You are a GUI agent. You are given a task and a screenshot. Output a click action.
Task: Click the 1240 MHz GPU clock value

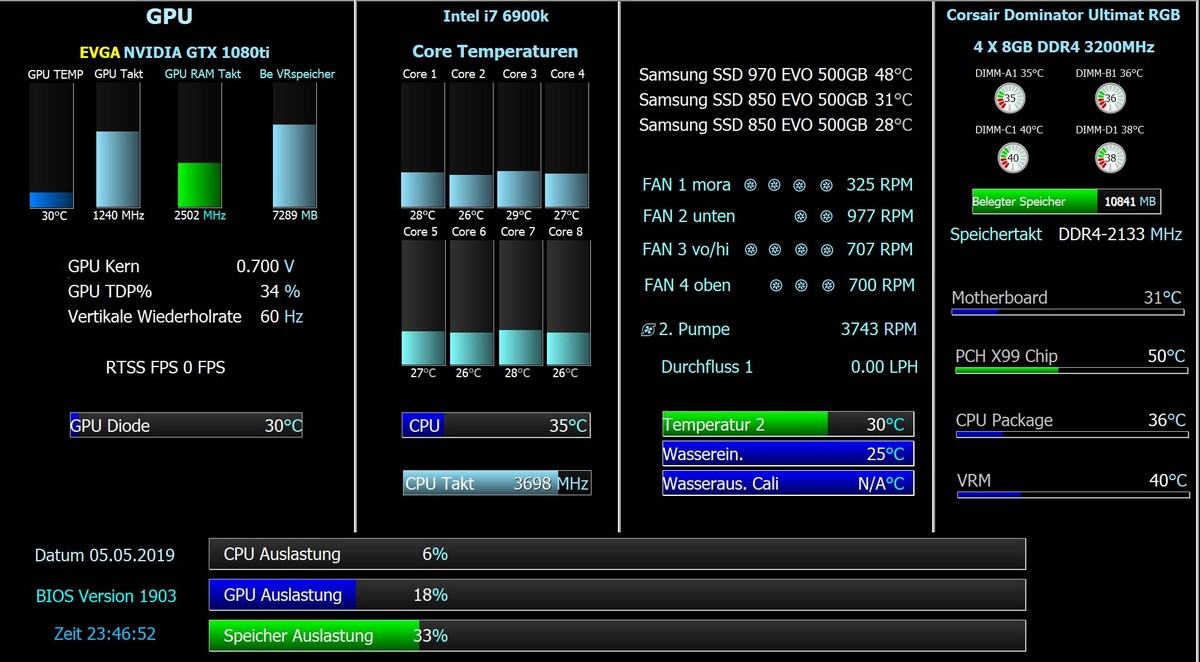(x=118, y=215)
